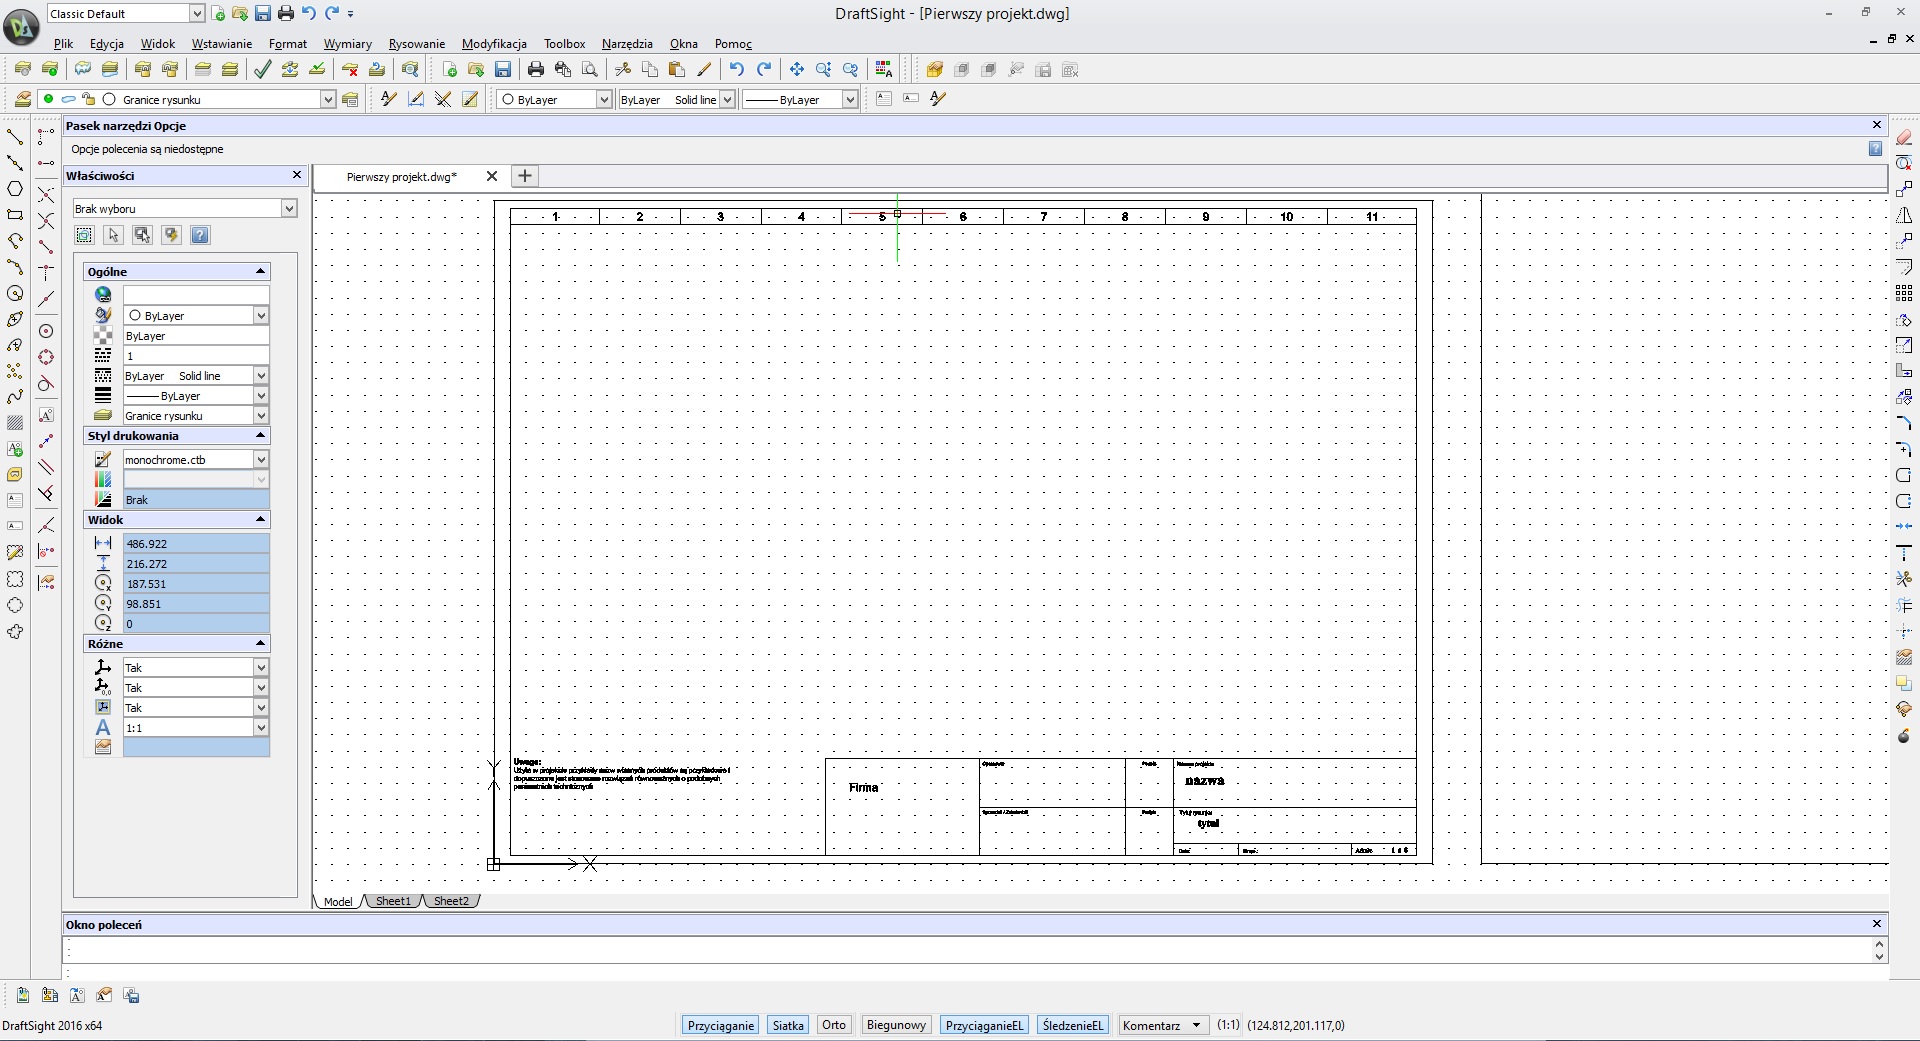Screen dimensions: 1920x1041
Task: Collapse the Ogólne section
Action: (x=260, y=271)
